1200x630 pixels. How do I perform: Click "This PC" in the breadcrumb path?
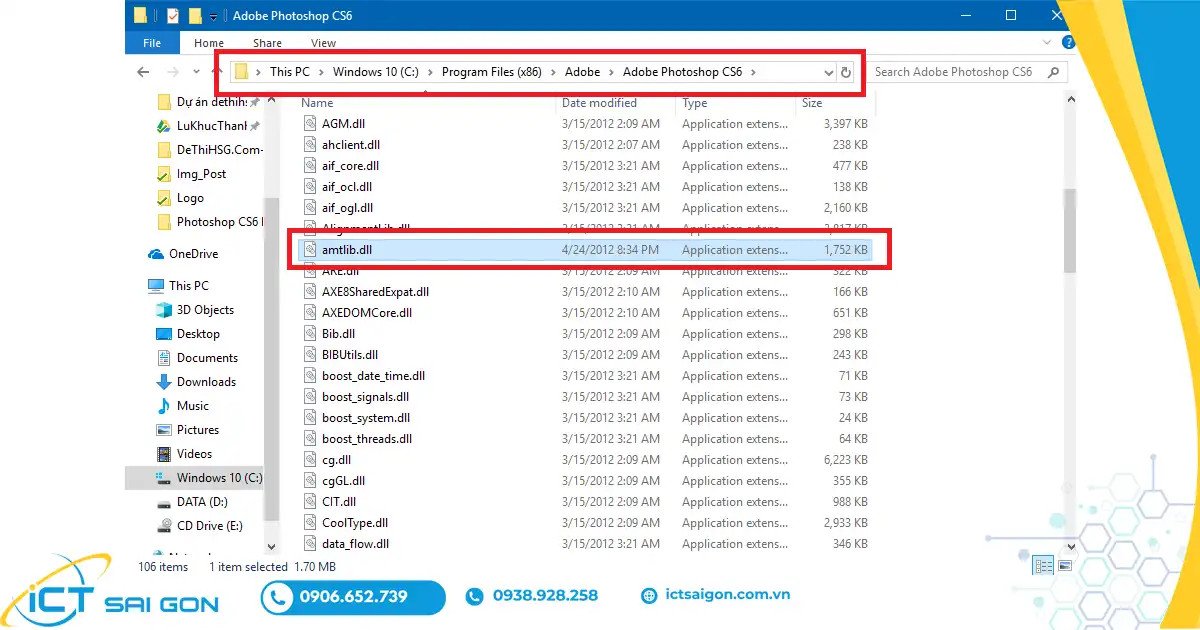tap(289, 71)
